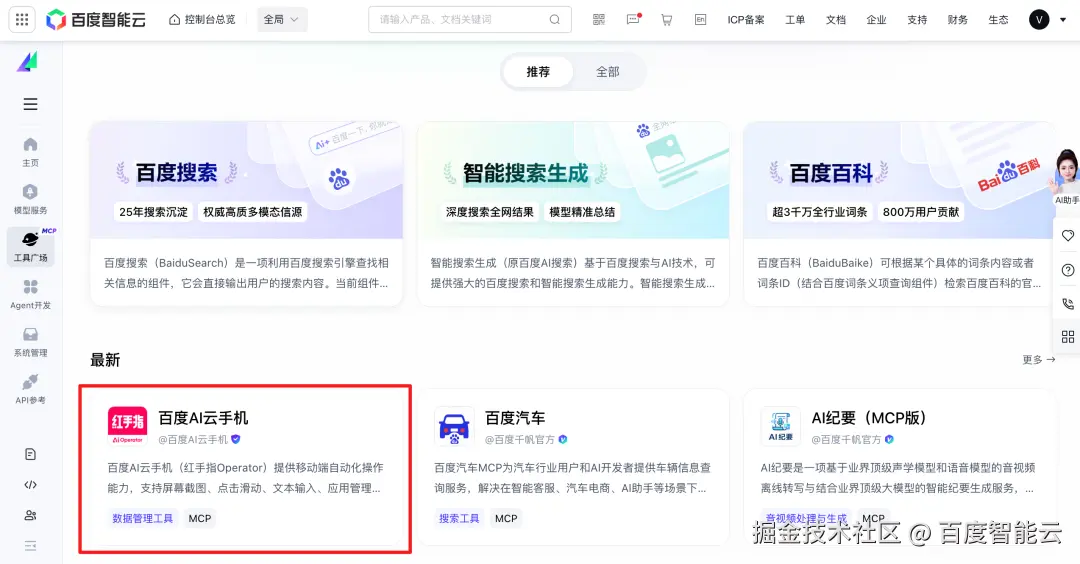Click the 搜索工具 tag
The width and height of the screenshot is (1080, 564).
pos(459,519)
